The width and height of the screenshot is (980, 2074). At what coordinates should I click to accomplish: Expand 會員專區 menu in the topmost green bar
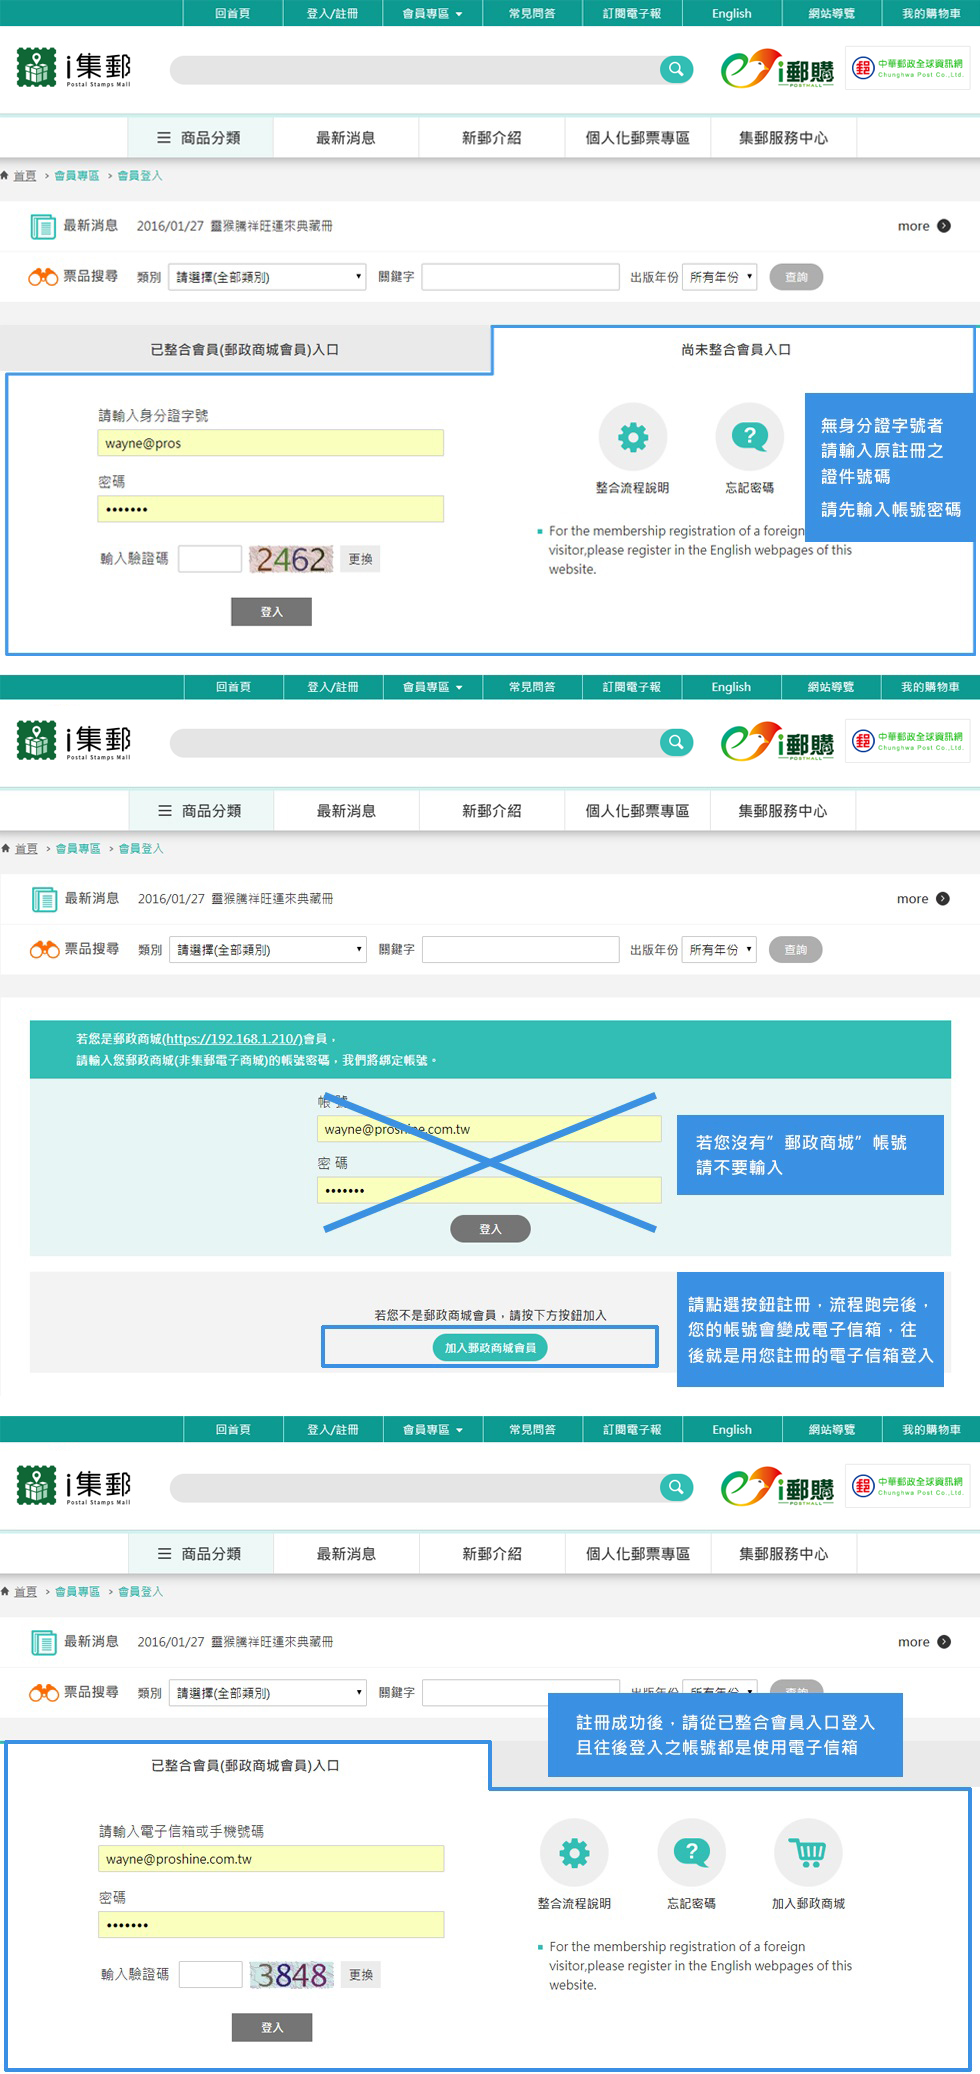click(x=432, y=13)
